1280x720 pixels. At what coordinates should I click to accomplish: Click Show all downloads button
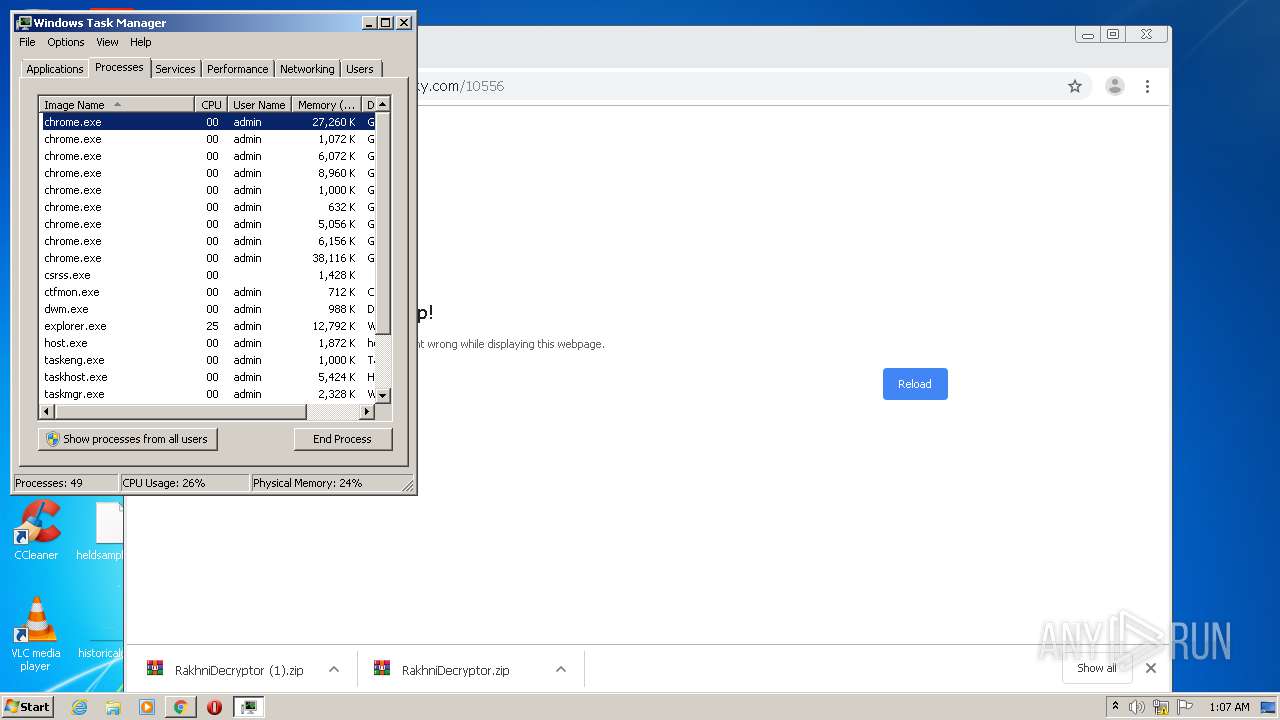click(x=1097, y=668)
